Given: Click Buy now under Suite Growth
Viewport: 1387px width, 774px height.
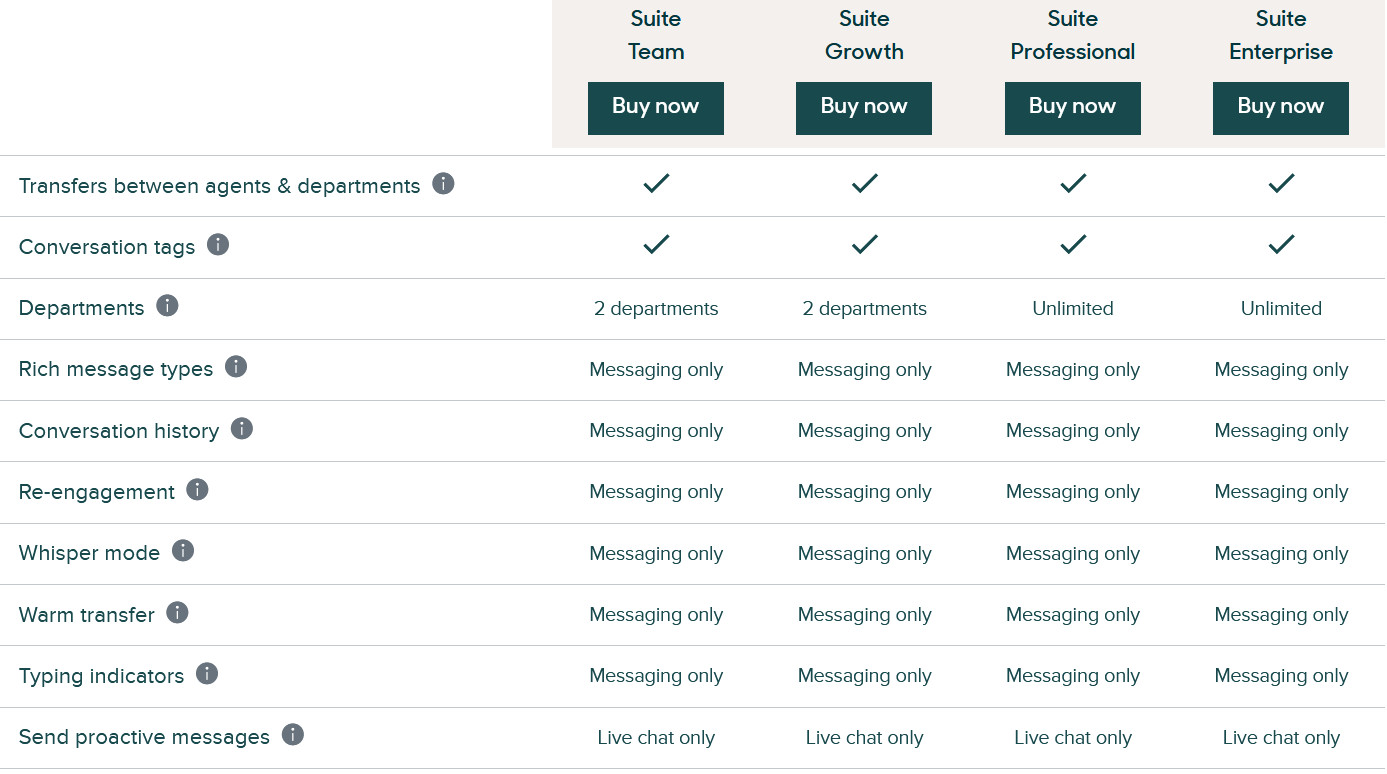Looking at the screenshot, I should click(864, 108).
